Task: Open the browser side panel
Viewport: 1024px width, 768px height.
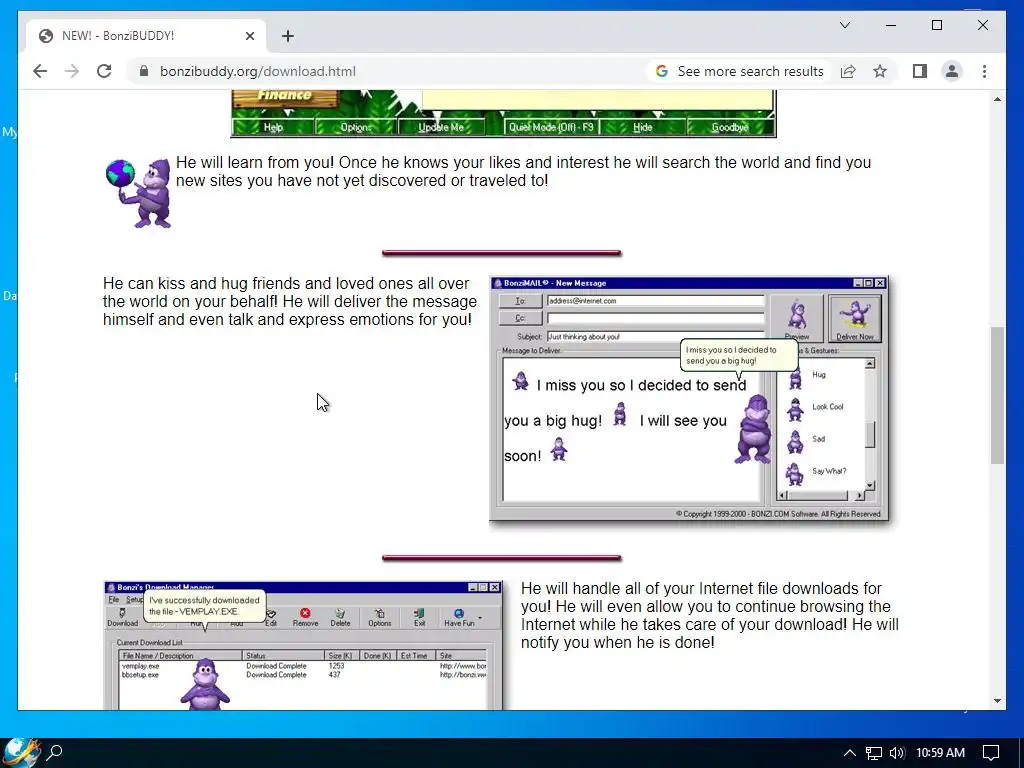Action: pyautogui.click(x=920, y=71)
